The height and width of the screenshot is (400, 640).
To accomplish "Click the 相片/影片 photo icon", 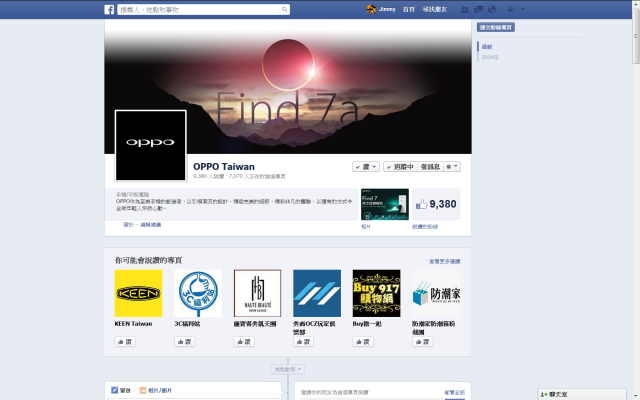I will (143, 390).
